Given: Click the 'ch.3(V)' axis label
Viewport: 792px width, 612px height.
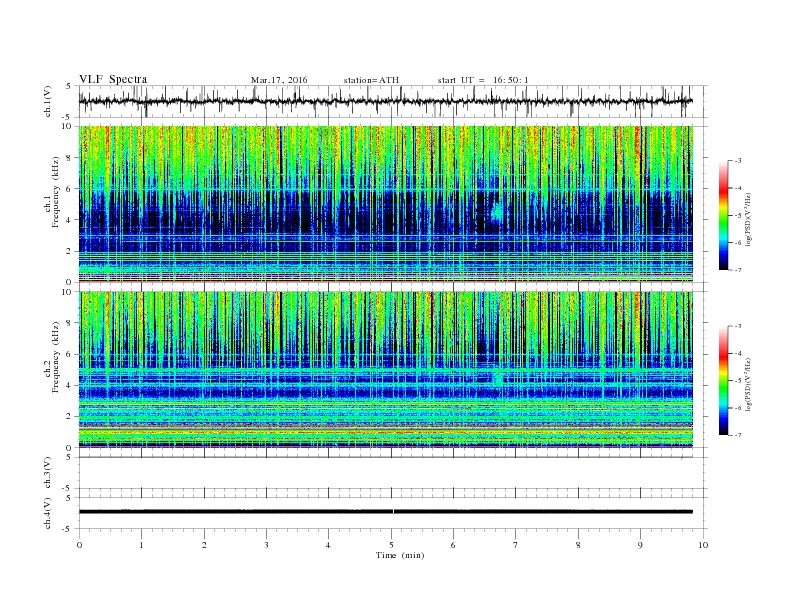Looking at the screenshot, I should click(48, 472).
